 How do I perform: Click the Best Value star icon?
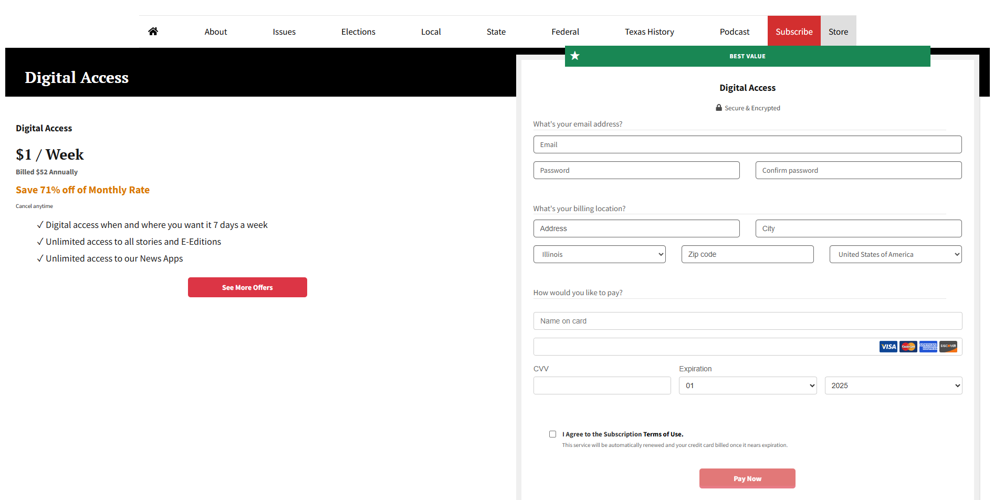[x=575, y=56]
